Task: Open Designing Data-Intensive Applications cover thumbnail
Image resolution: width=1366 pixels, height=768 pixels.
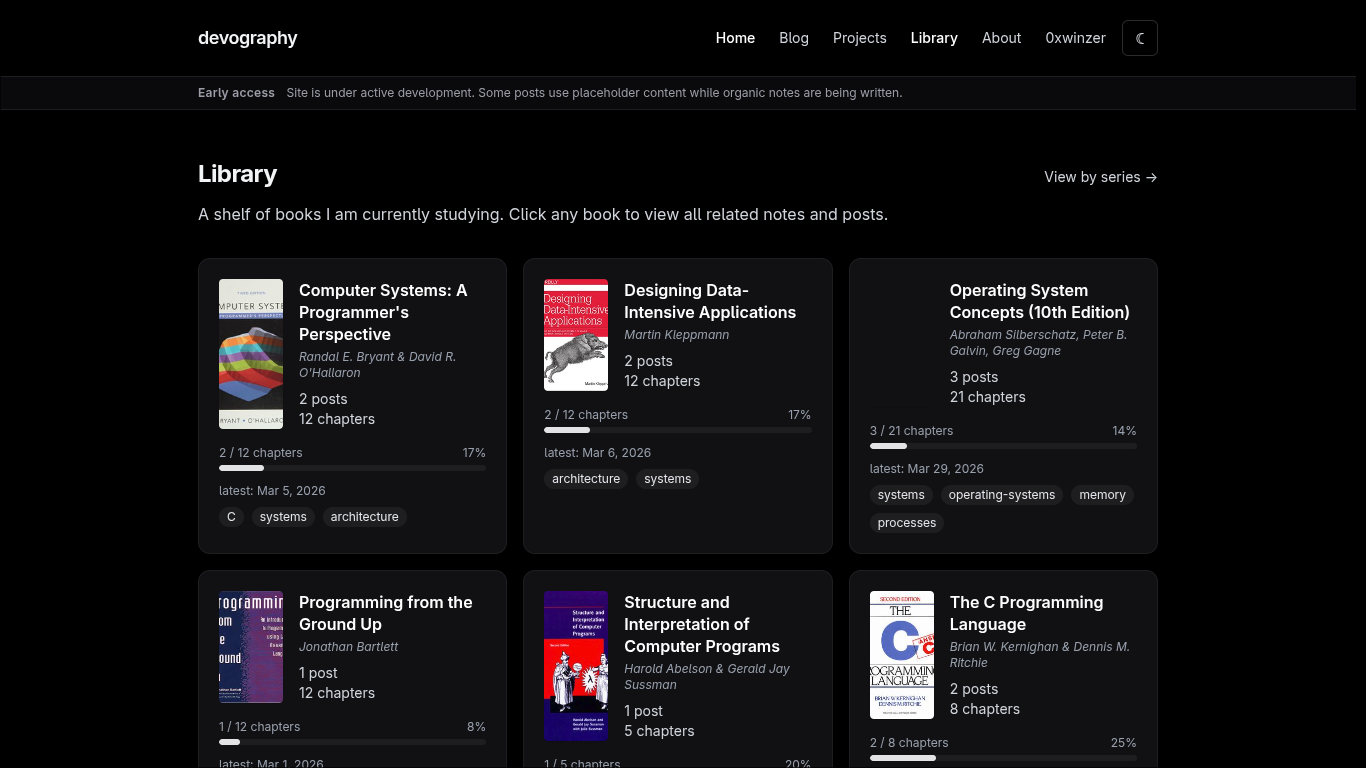Action: (576, 335)
